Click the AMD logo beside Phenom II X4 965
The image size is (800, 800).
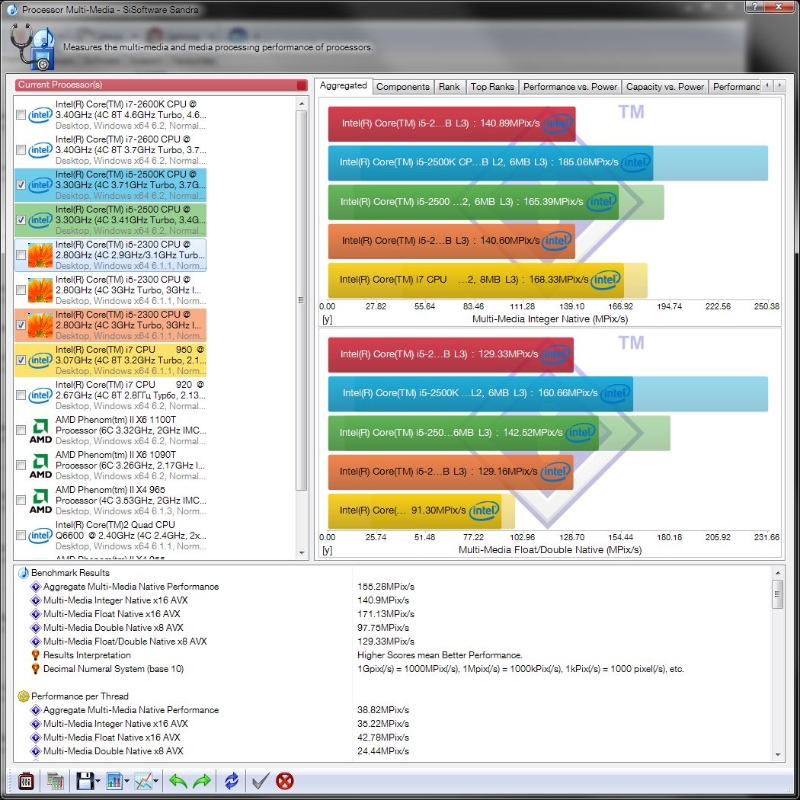(x=41, y=501)
